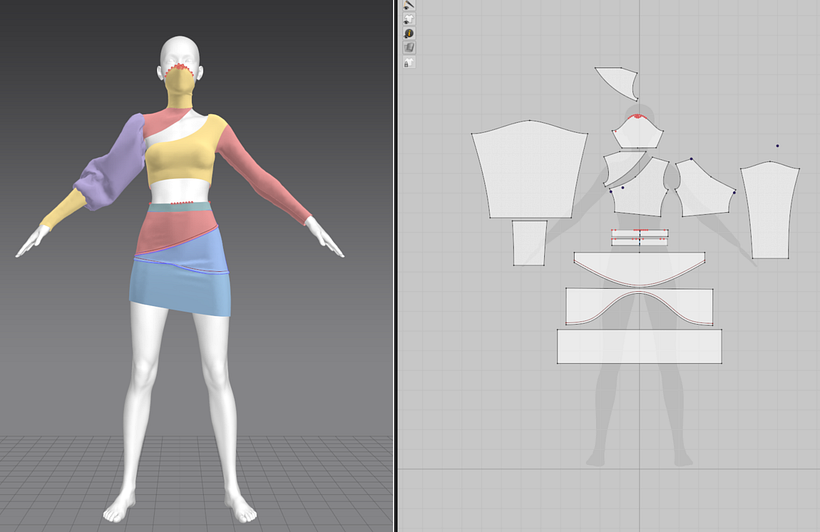Select the pattern surface texture icon
This screenshot has width=820, height=532.
coord(408,47)
